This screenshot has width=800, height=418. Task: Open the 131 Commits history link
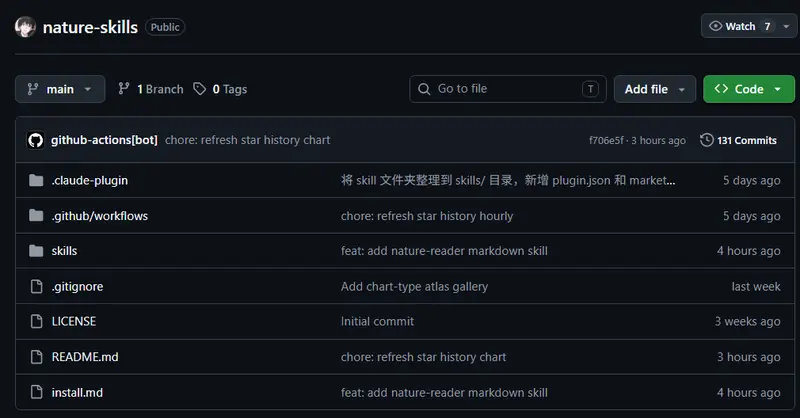[x=738, y=140]
